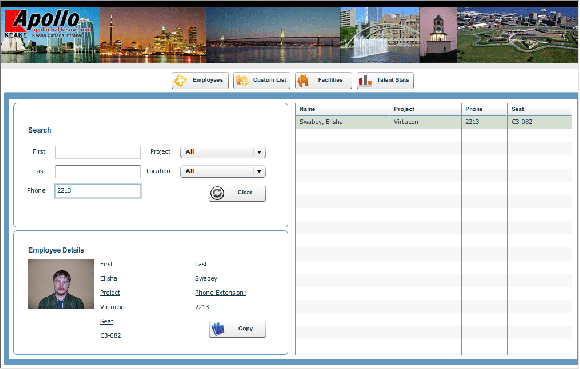Click the Location combo box showing All
580x369 pixels.
223,171
